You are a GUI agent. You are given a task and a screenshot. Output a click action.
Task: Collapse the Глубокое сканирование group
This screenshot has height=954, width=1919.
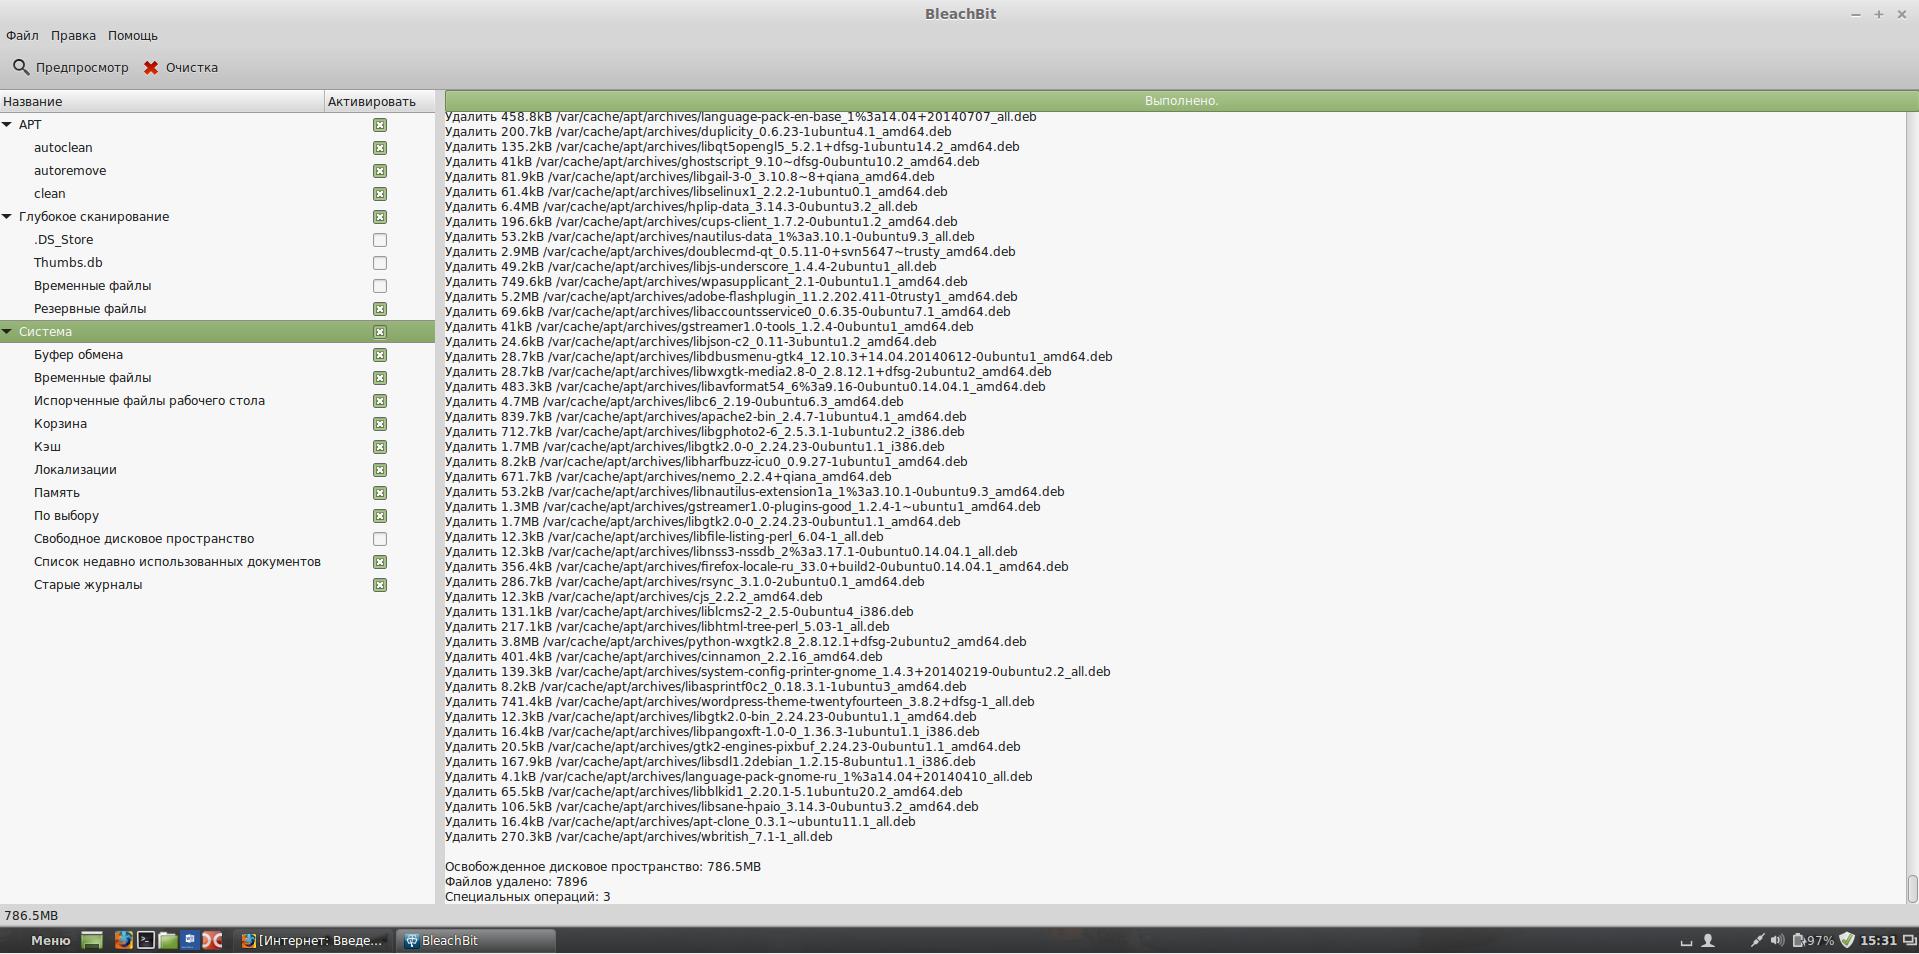tap(7, 217)
